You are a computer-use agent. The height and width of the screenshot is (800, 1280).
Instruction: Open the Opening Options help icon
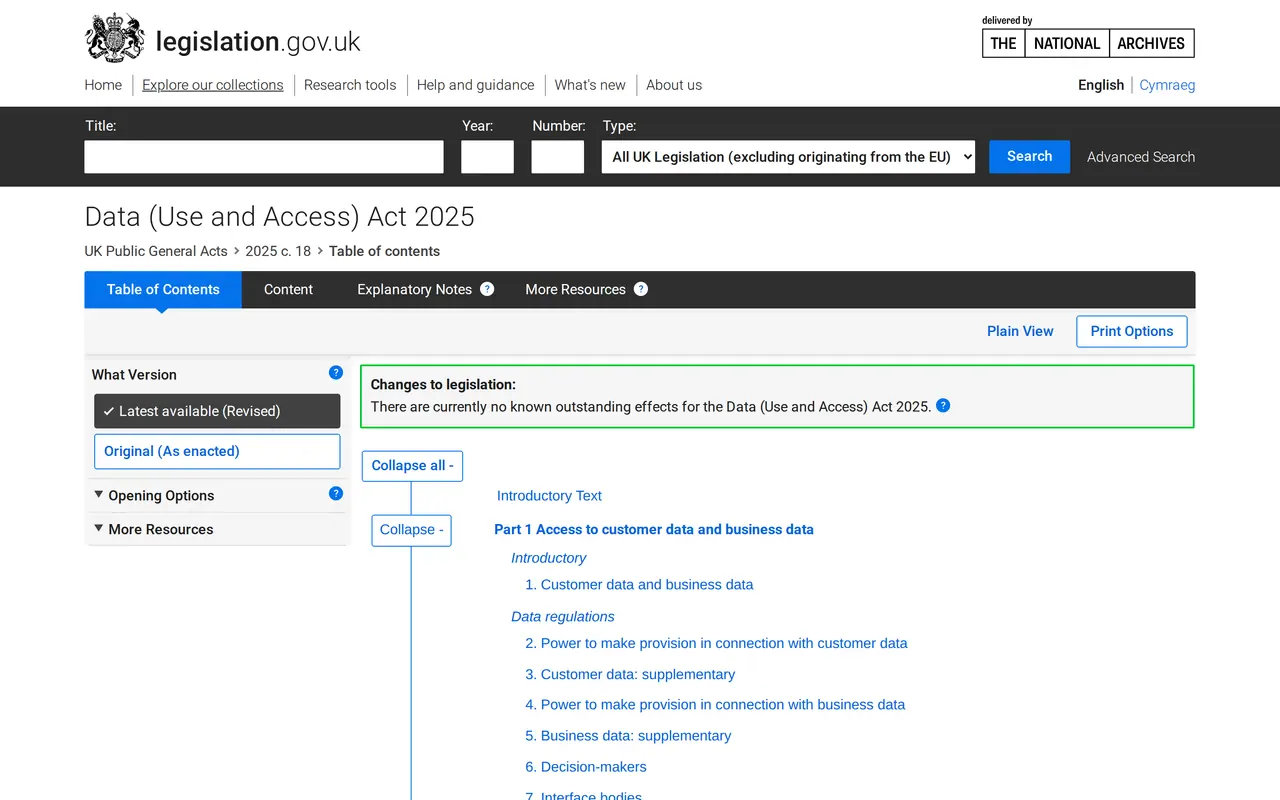pyautogui.click(x=336, y=493)
